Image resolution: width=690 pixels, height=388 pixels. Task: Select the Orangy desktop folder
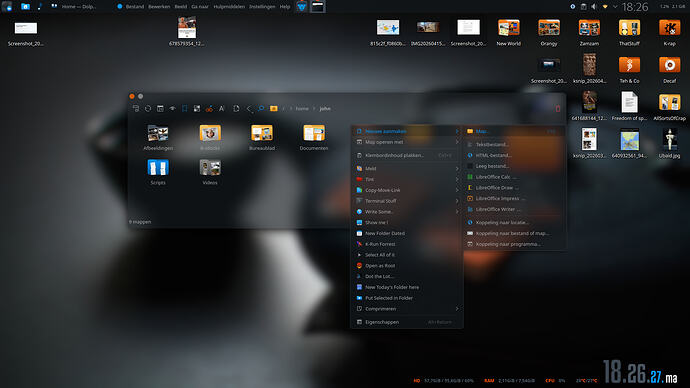549,33
